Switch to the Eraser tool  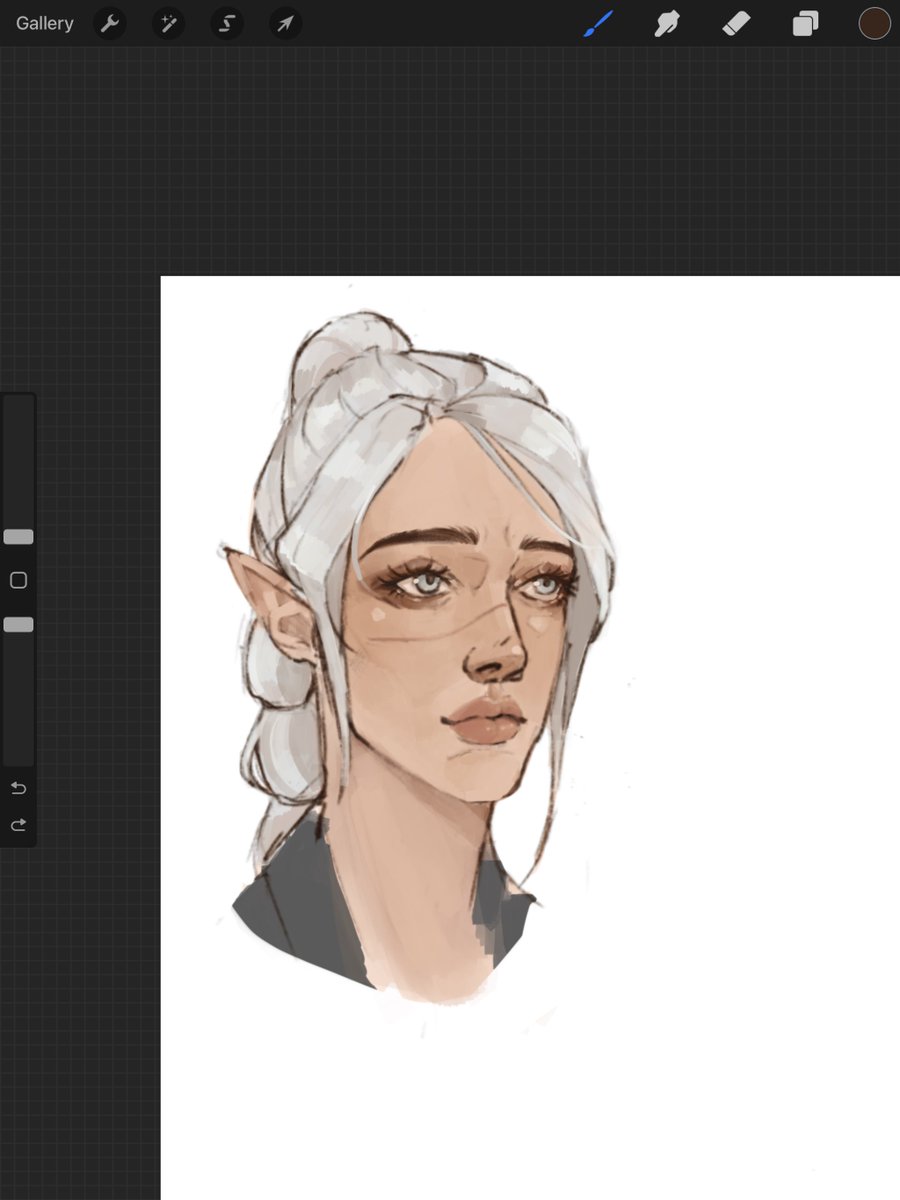[x=735, y=23]
